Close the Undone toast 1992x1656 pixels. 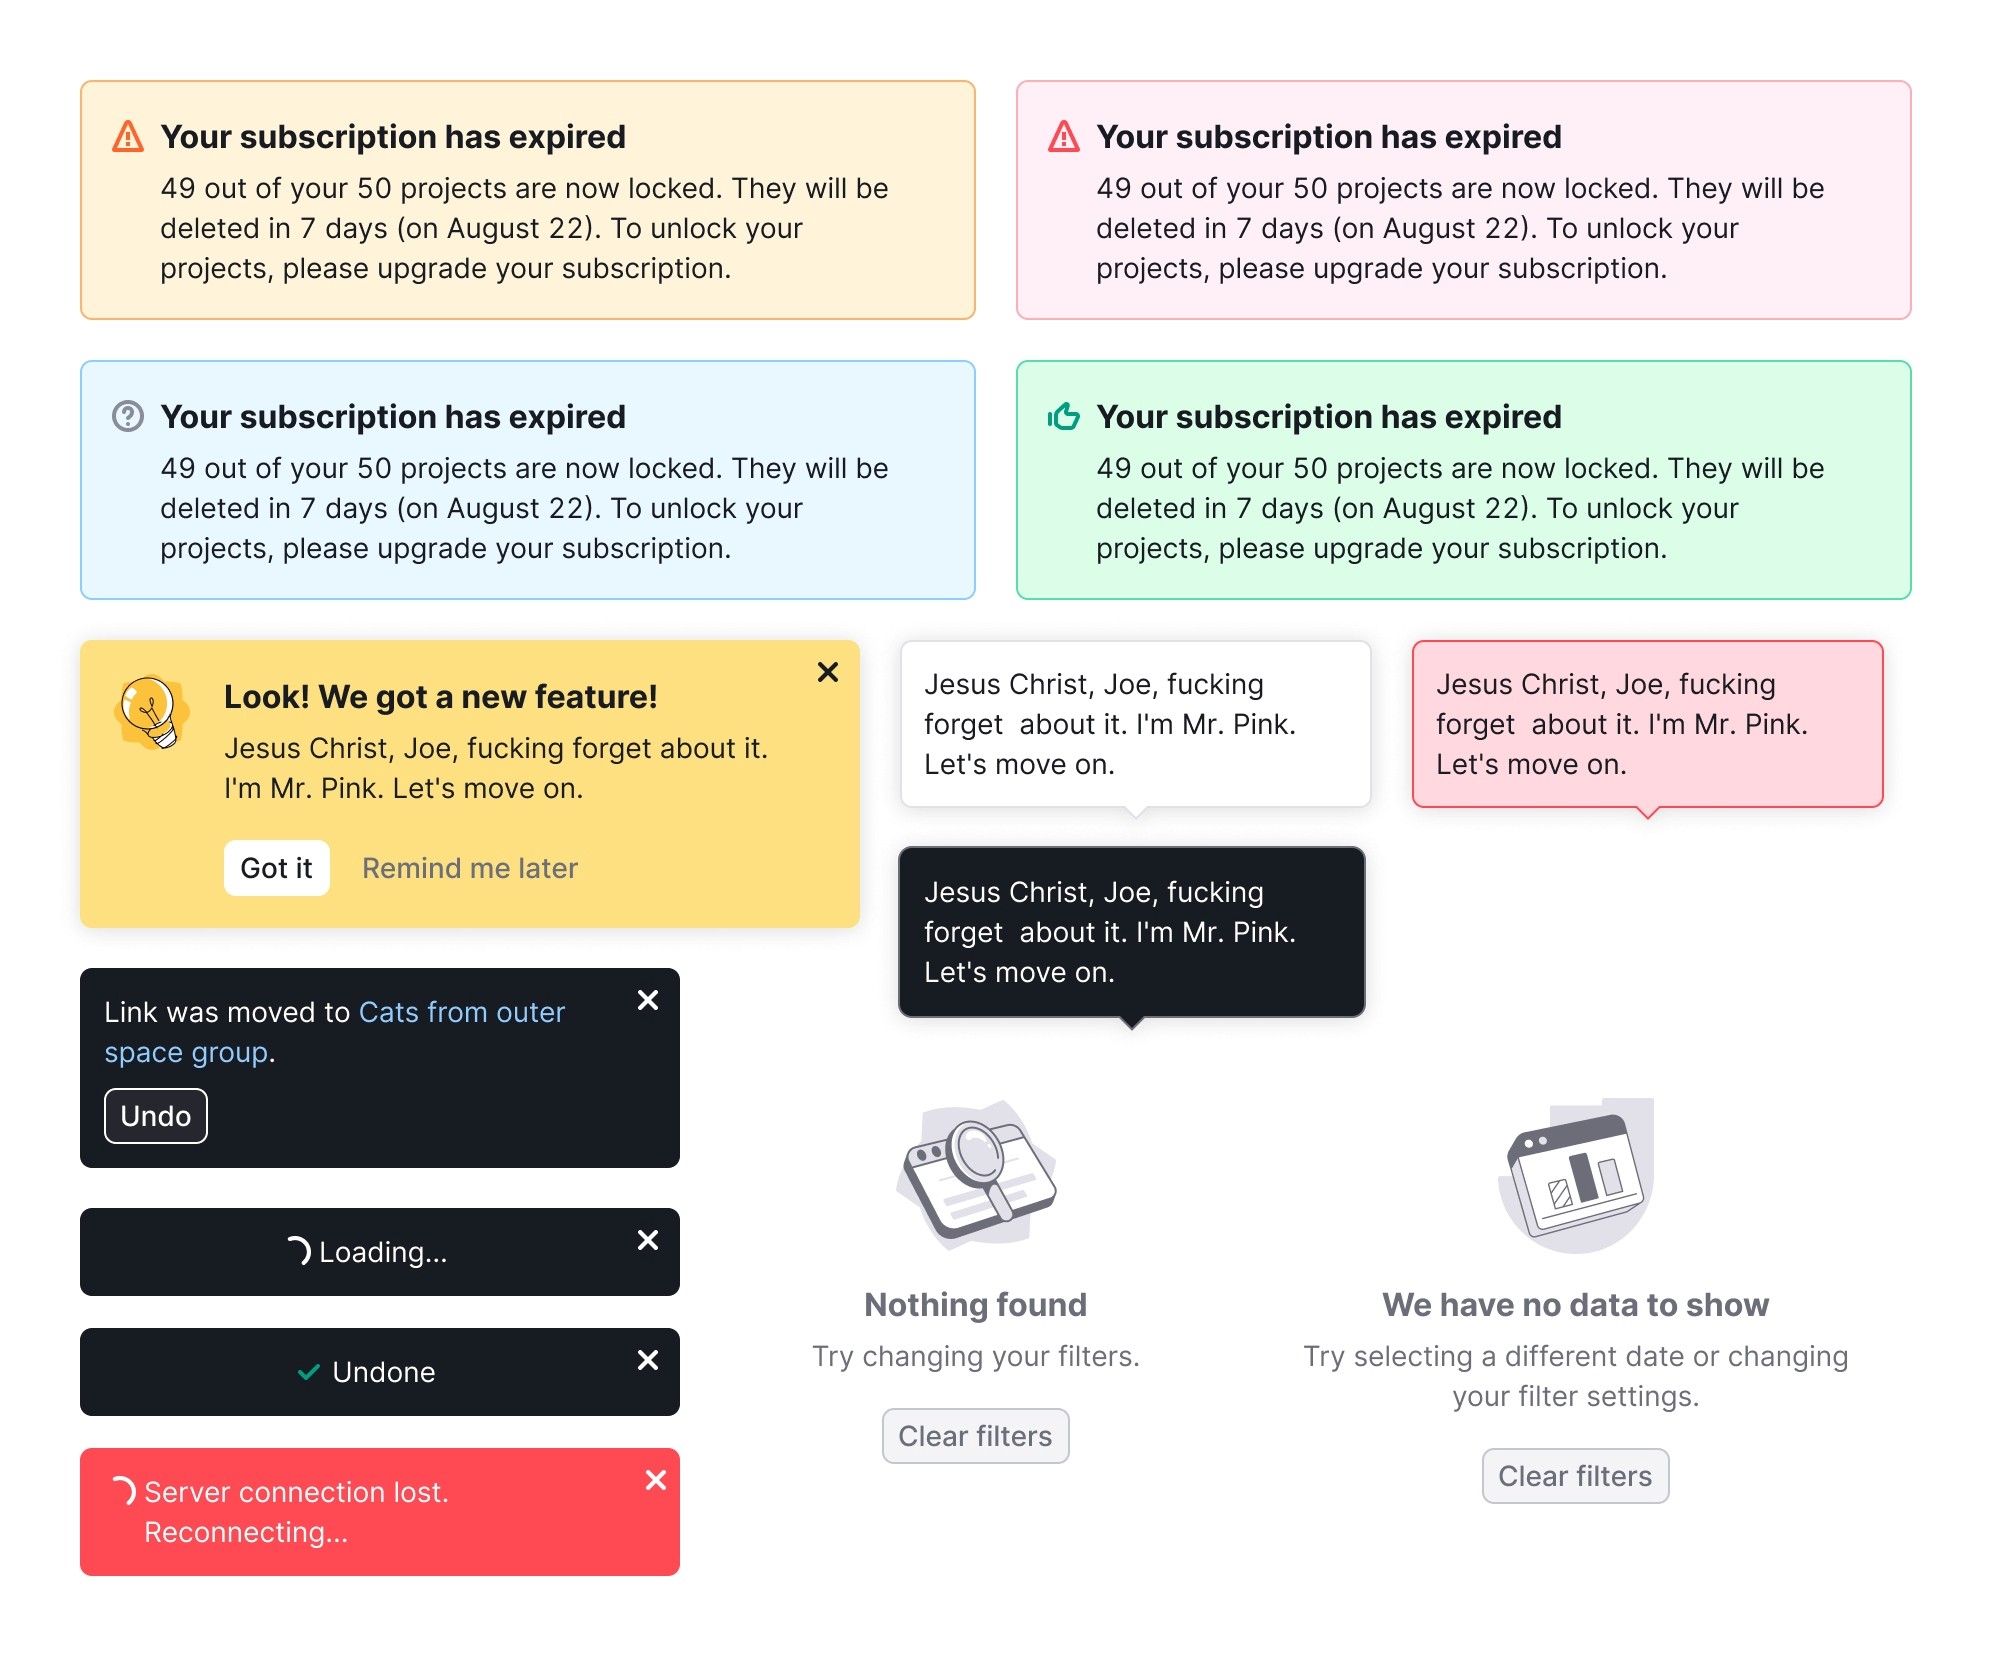pos(648,1360)
